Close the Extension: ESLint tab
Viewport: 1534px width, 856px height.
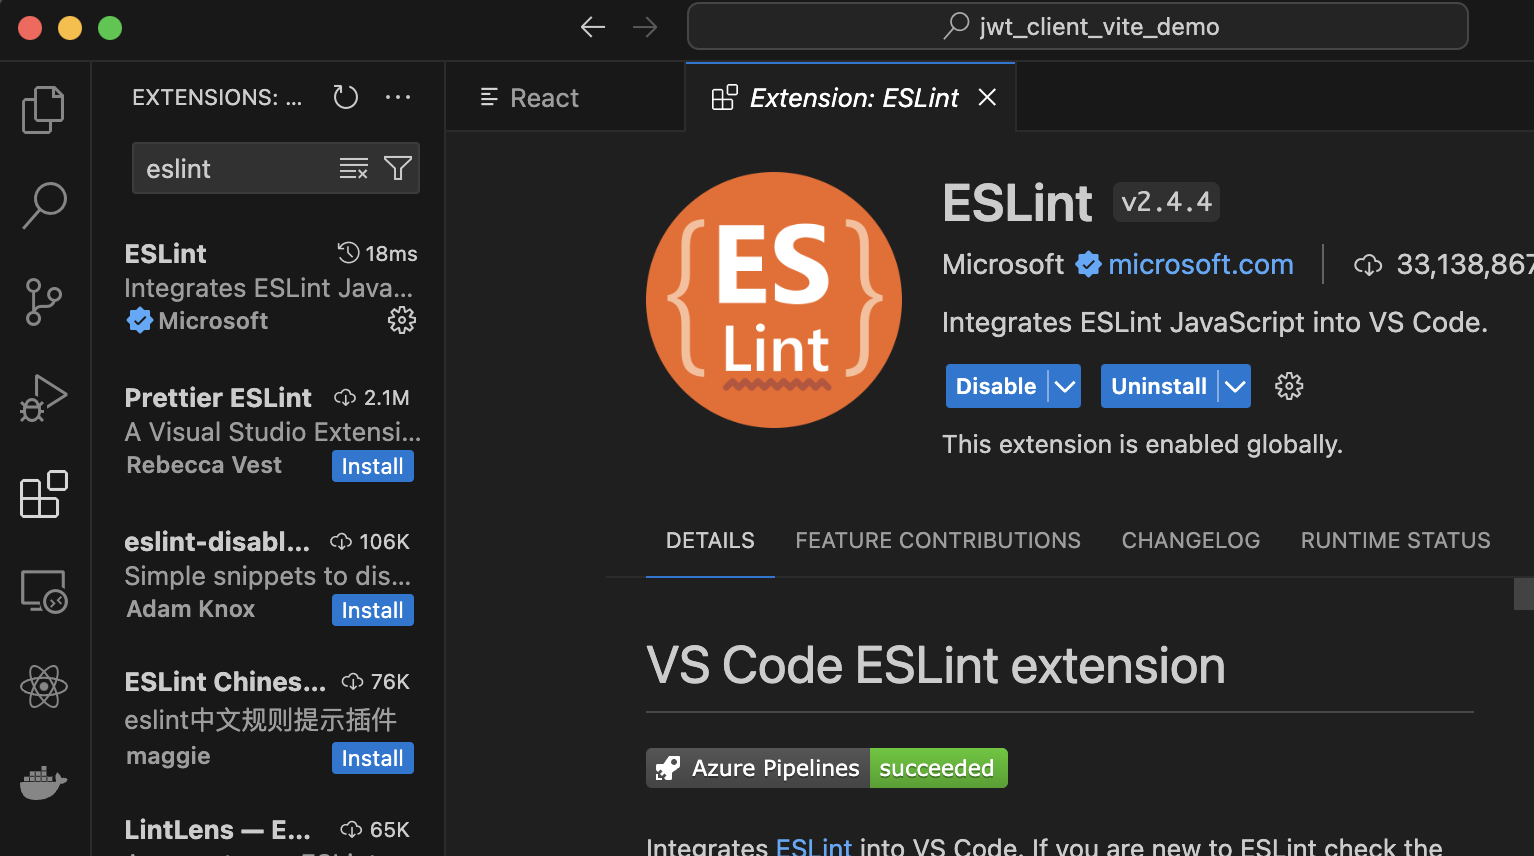[x=987, y=97]
